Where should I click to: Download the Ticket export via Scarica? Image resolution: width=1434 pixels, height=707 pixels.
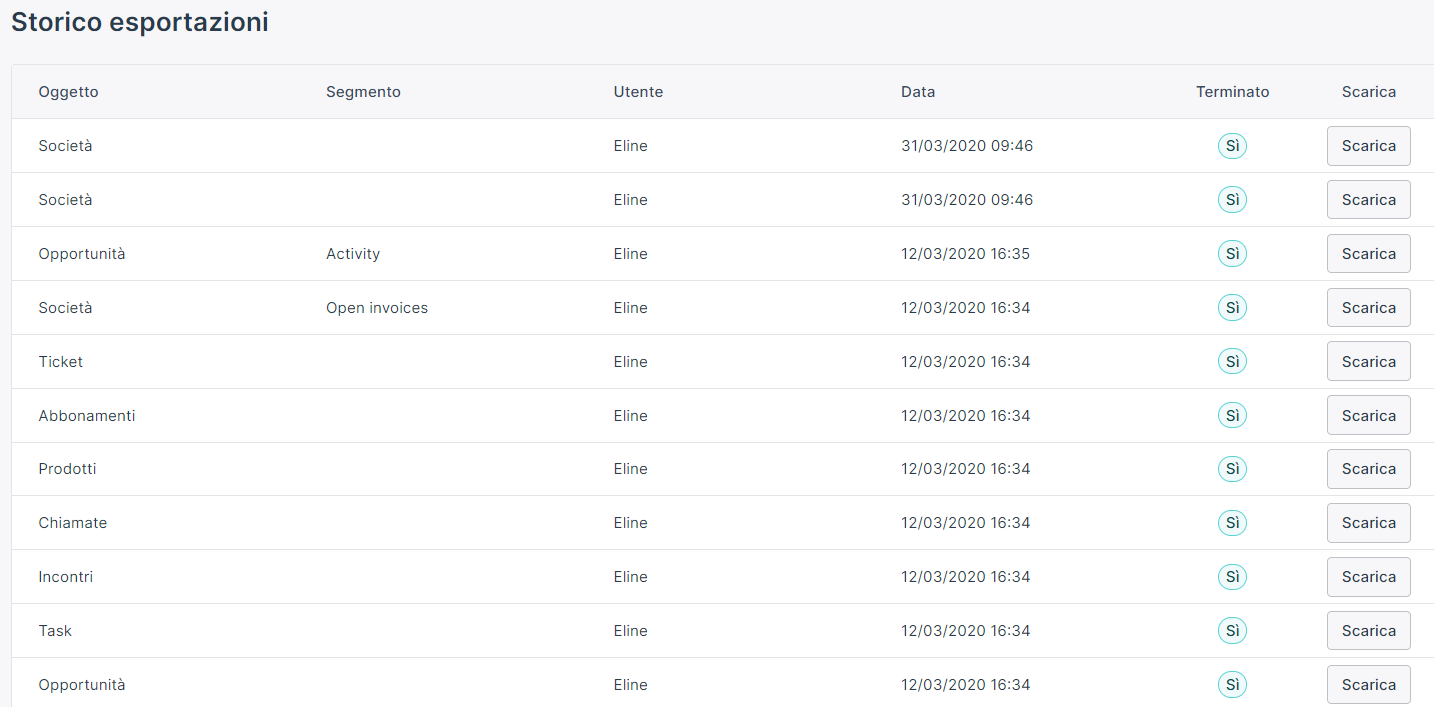pyautogui.click(x=1368, y=361)
